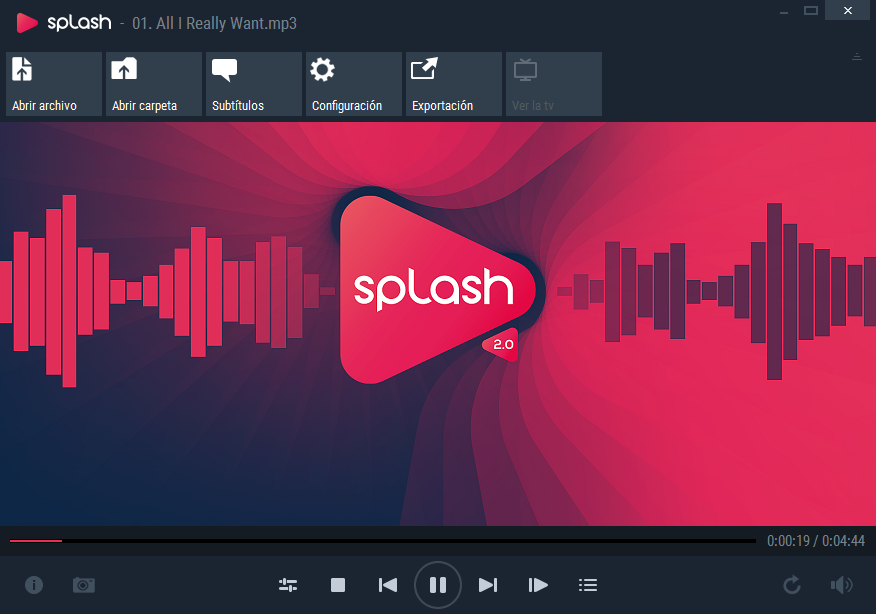Pause the current playback
Image resolution: width=876 pixels, height=614 pixels.
pos(437,585)
